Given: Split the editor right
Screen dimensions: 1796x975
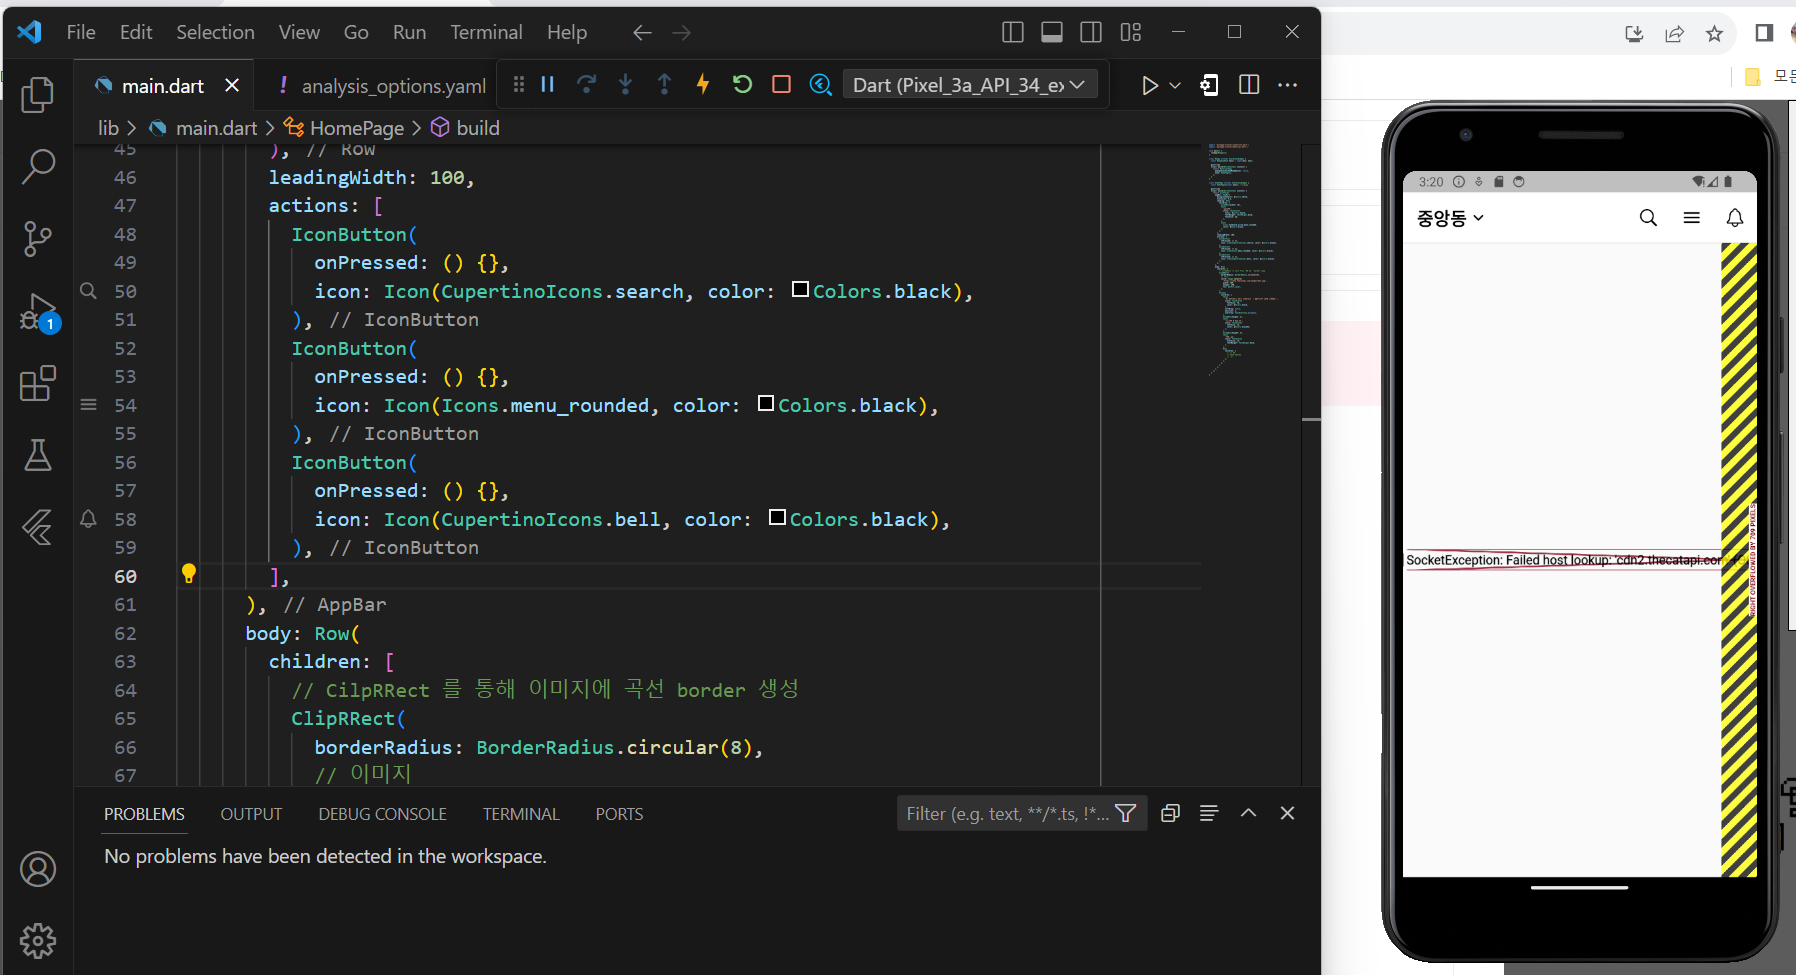Looking at the screenshot, I should (1248, 85).
